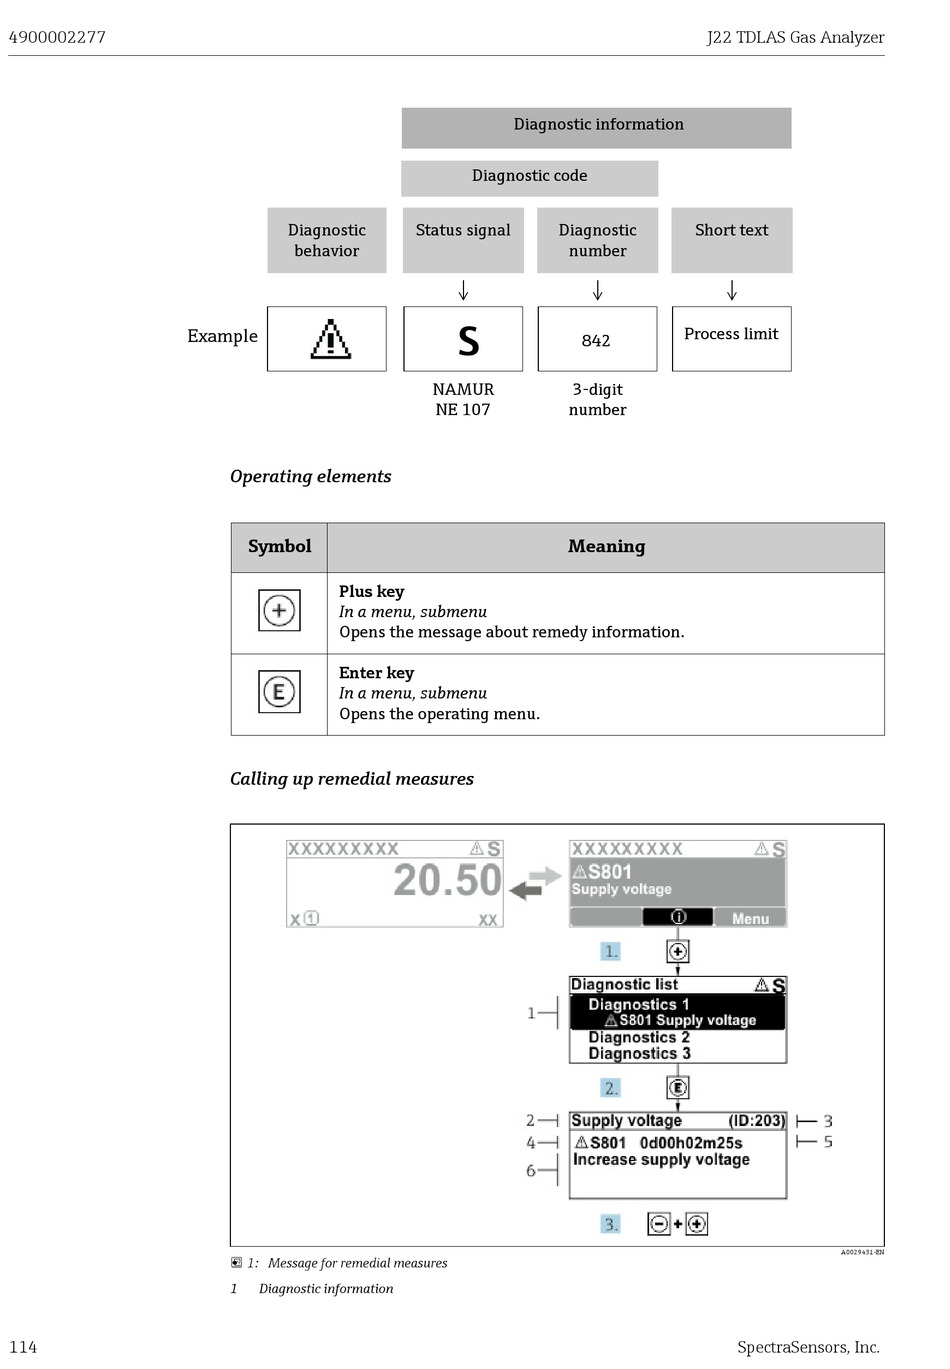
Task: Click the figure icon before the caption
Action: pyautogui.click(x=236, y=1263)
